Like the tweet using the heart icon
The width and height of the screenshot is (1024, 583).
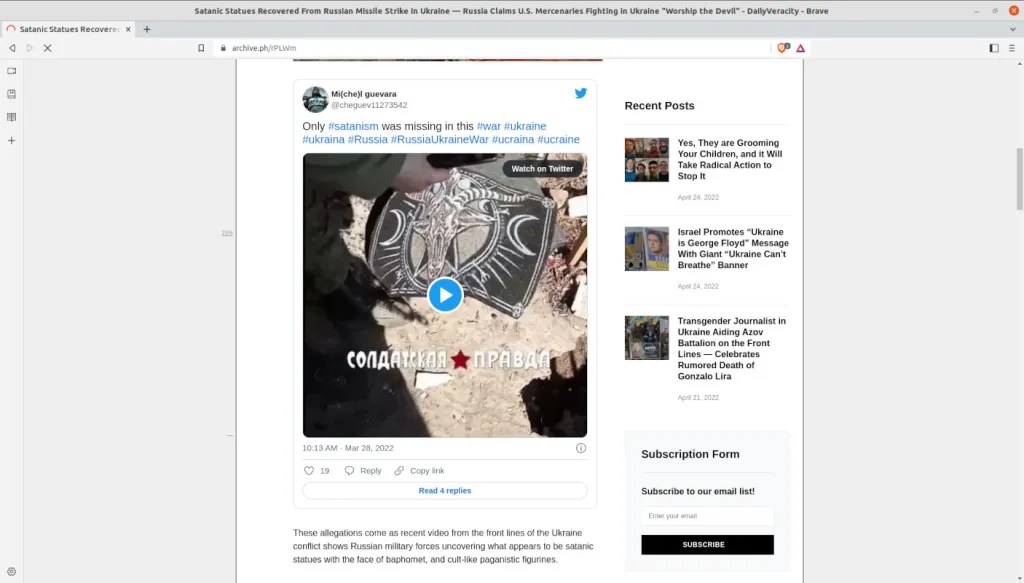pos(309,471)
